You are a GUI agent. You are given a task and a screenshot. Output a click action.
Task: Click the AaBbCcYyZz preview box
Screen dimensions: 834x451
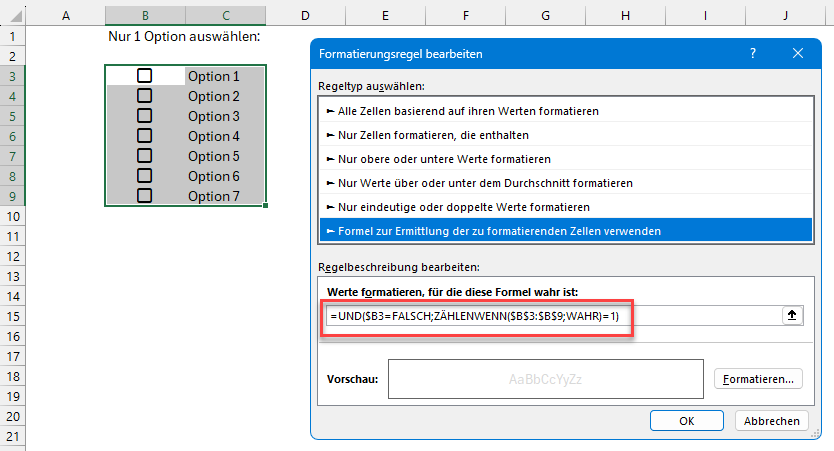point(545,380)
